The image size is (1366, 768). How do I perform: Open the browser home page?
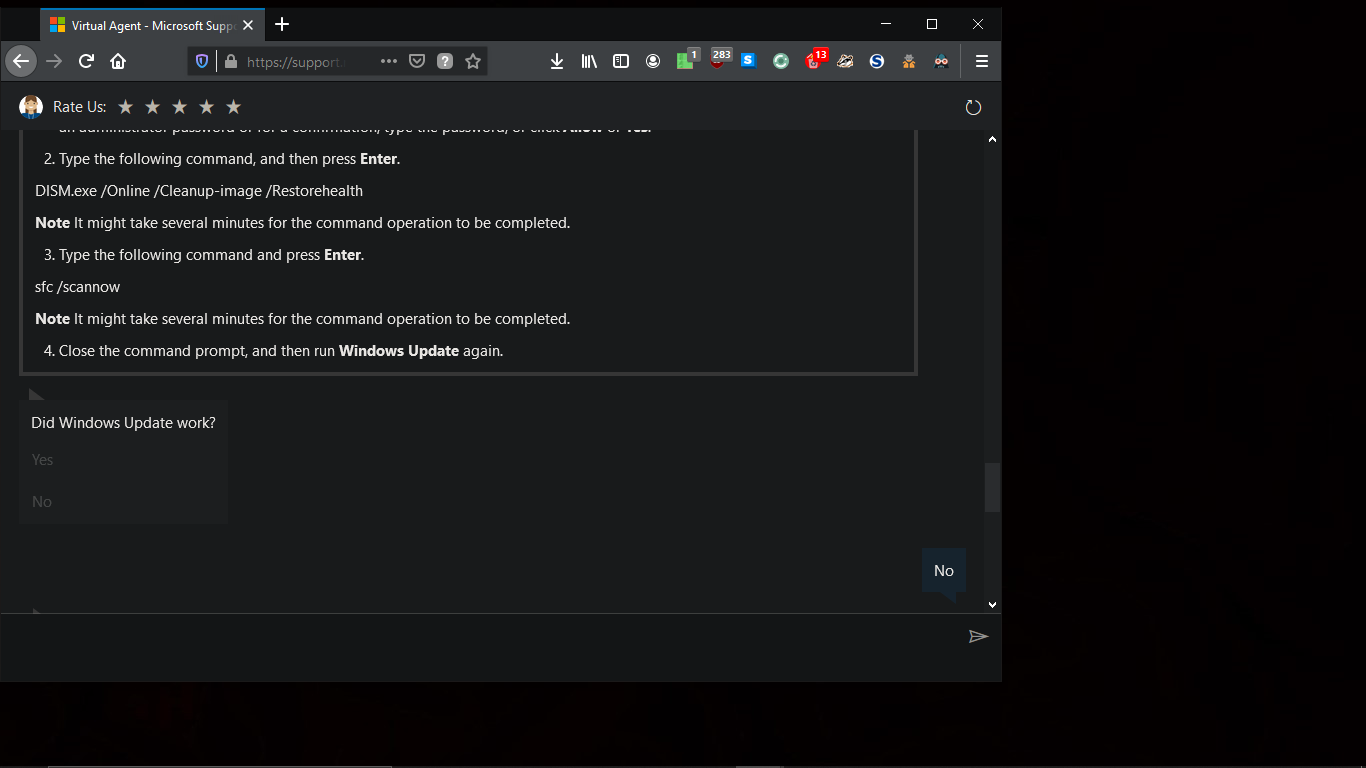(118, 61)
